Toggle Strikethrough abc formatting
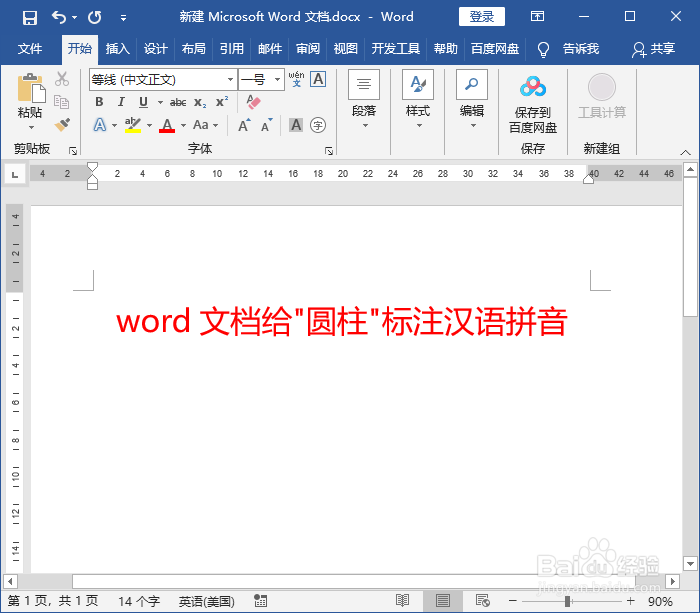Image resolution: width=700 pixels, height=613 pixels. 178,102
